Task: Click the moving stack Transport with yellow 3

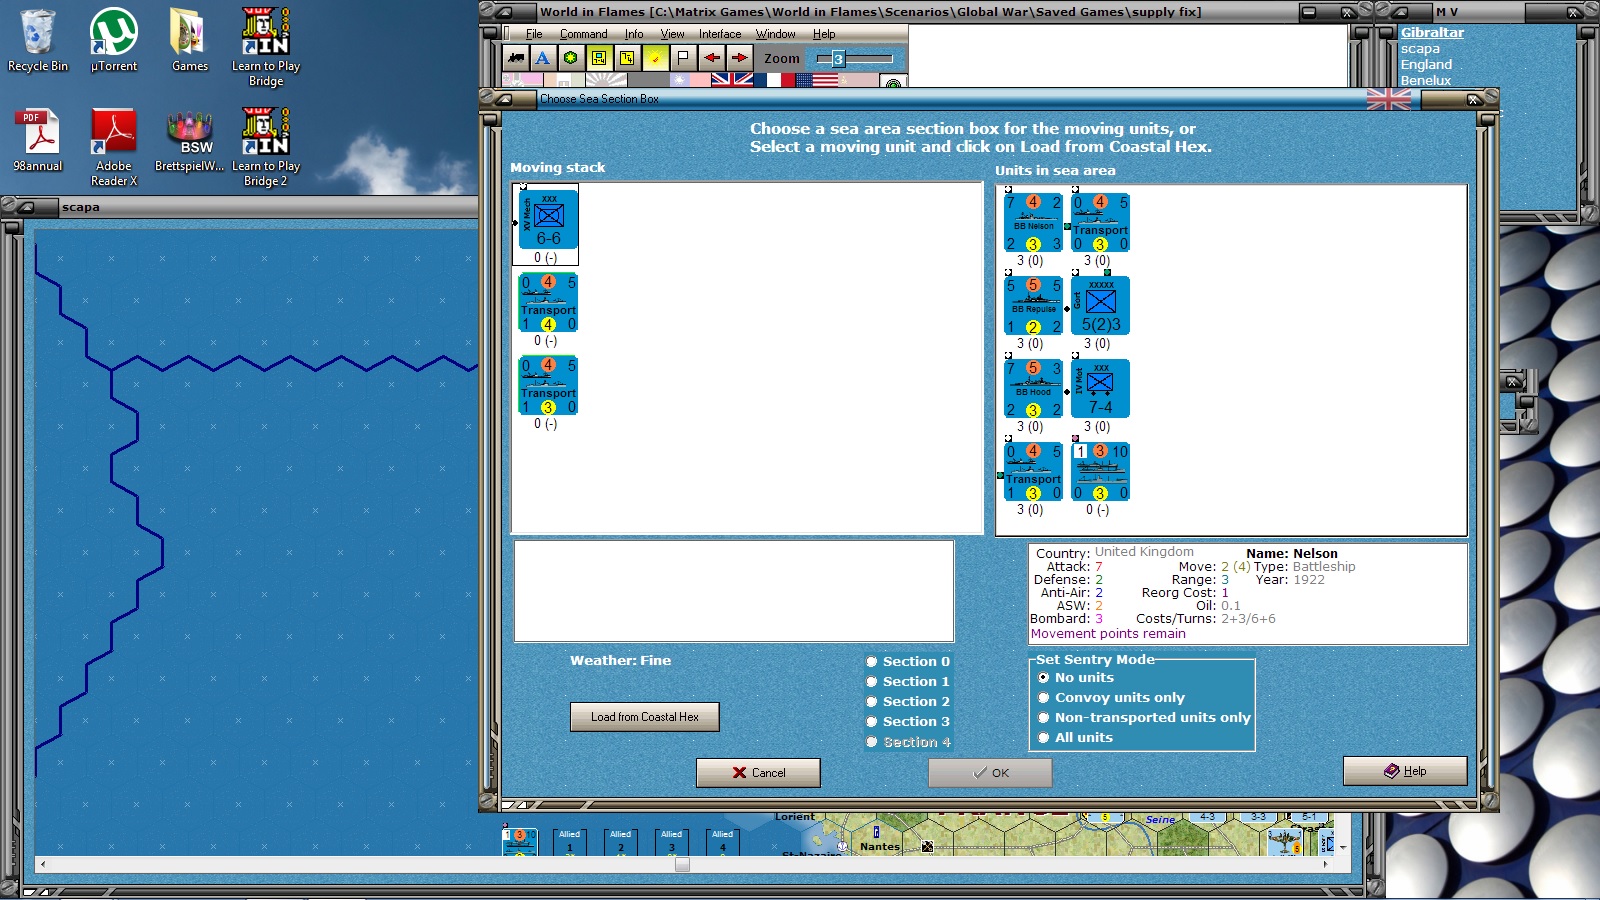Action: pyautogui.click(x=548, y=386)
